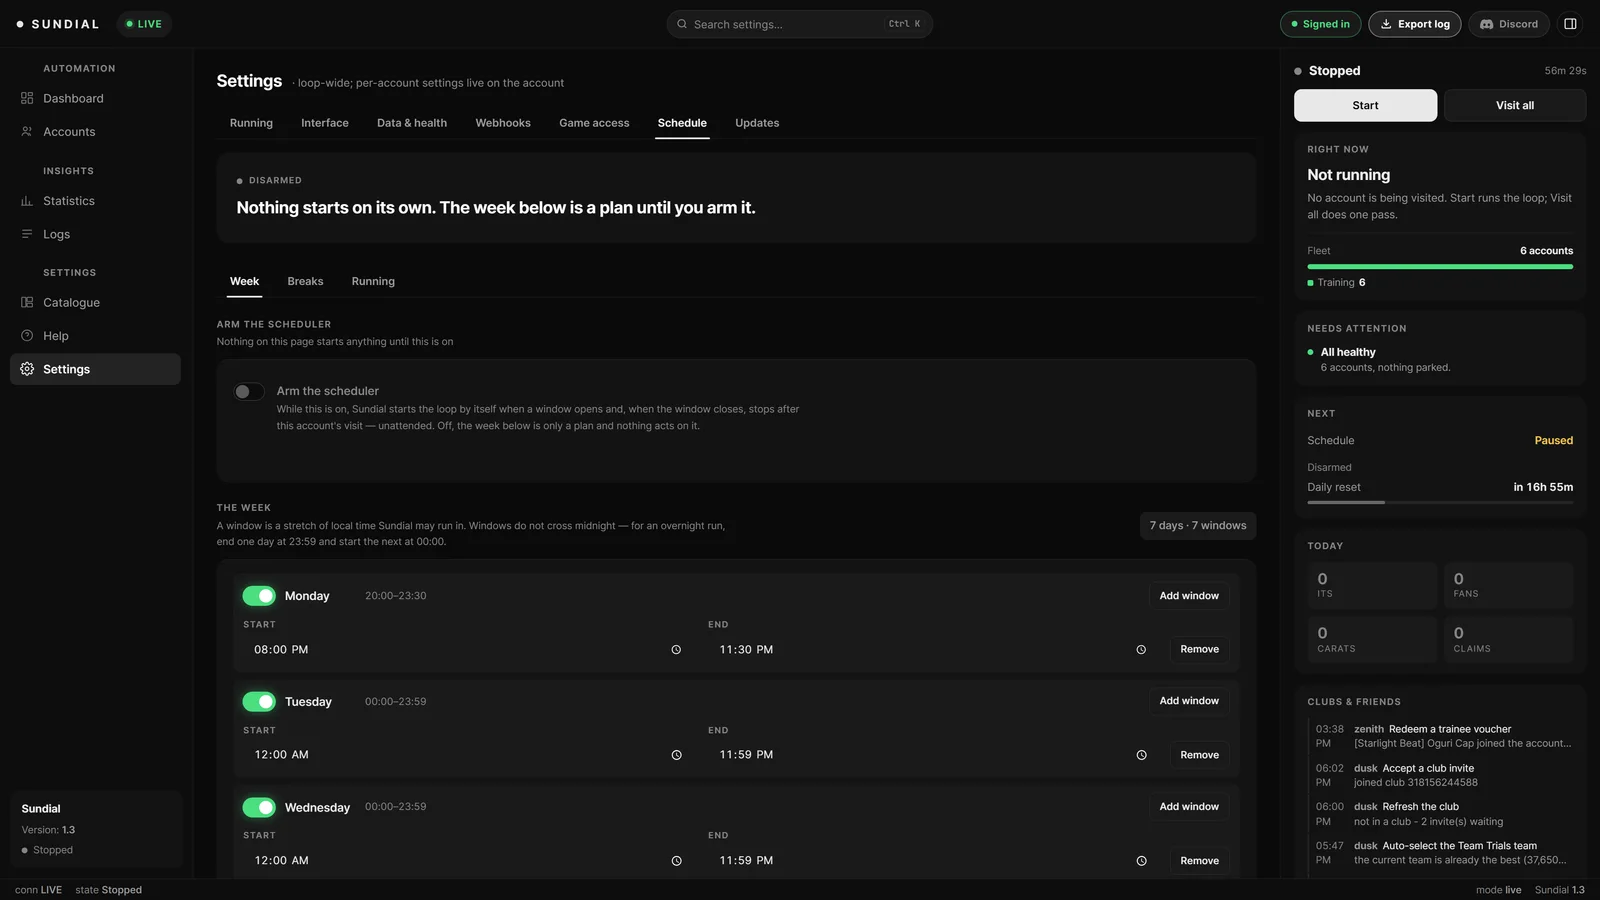This screenshot has width=1600, height=900.
Task: Open the Logs list icon
Action: [27, 234]
